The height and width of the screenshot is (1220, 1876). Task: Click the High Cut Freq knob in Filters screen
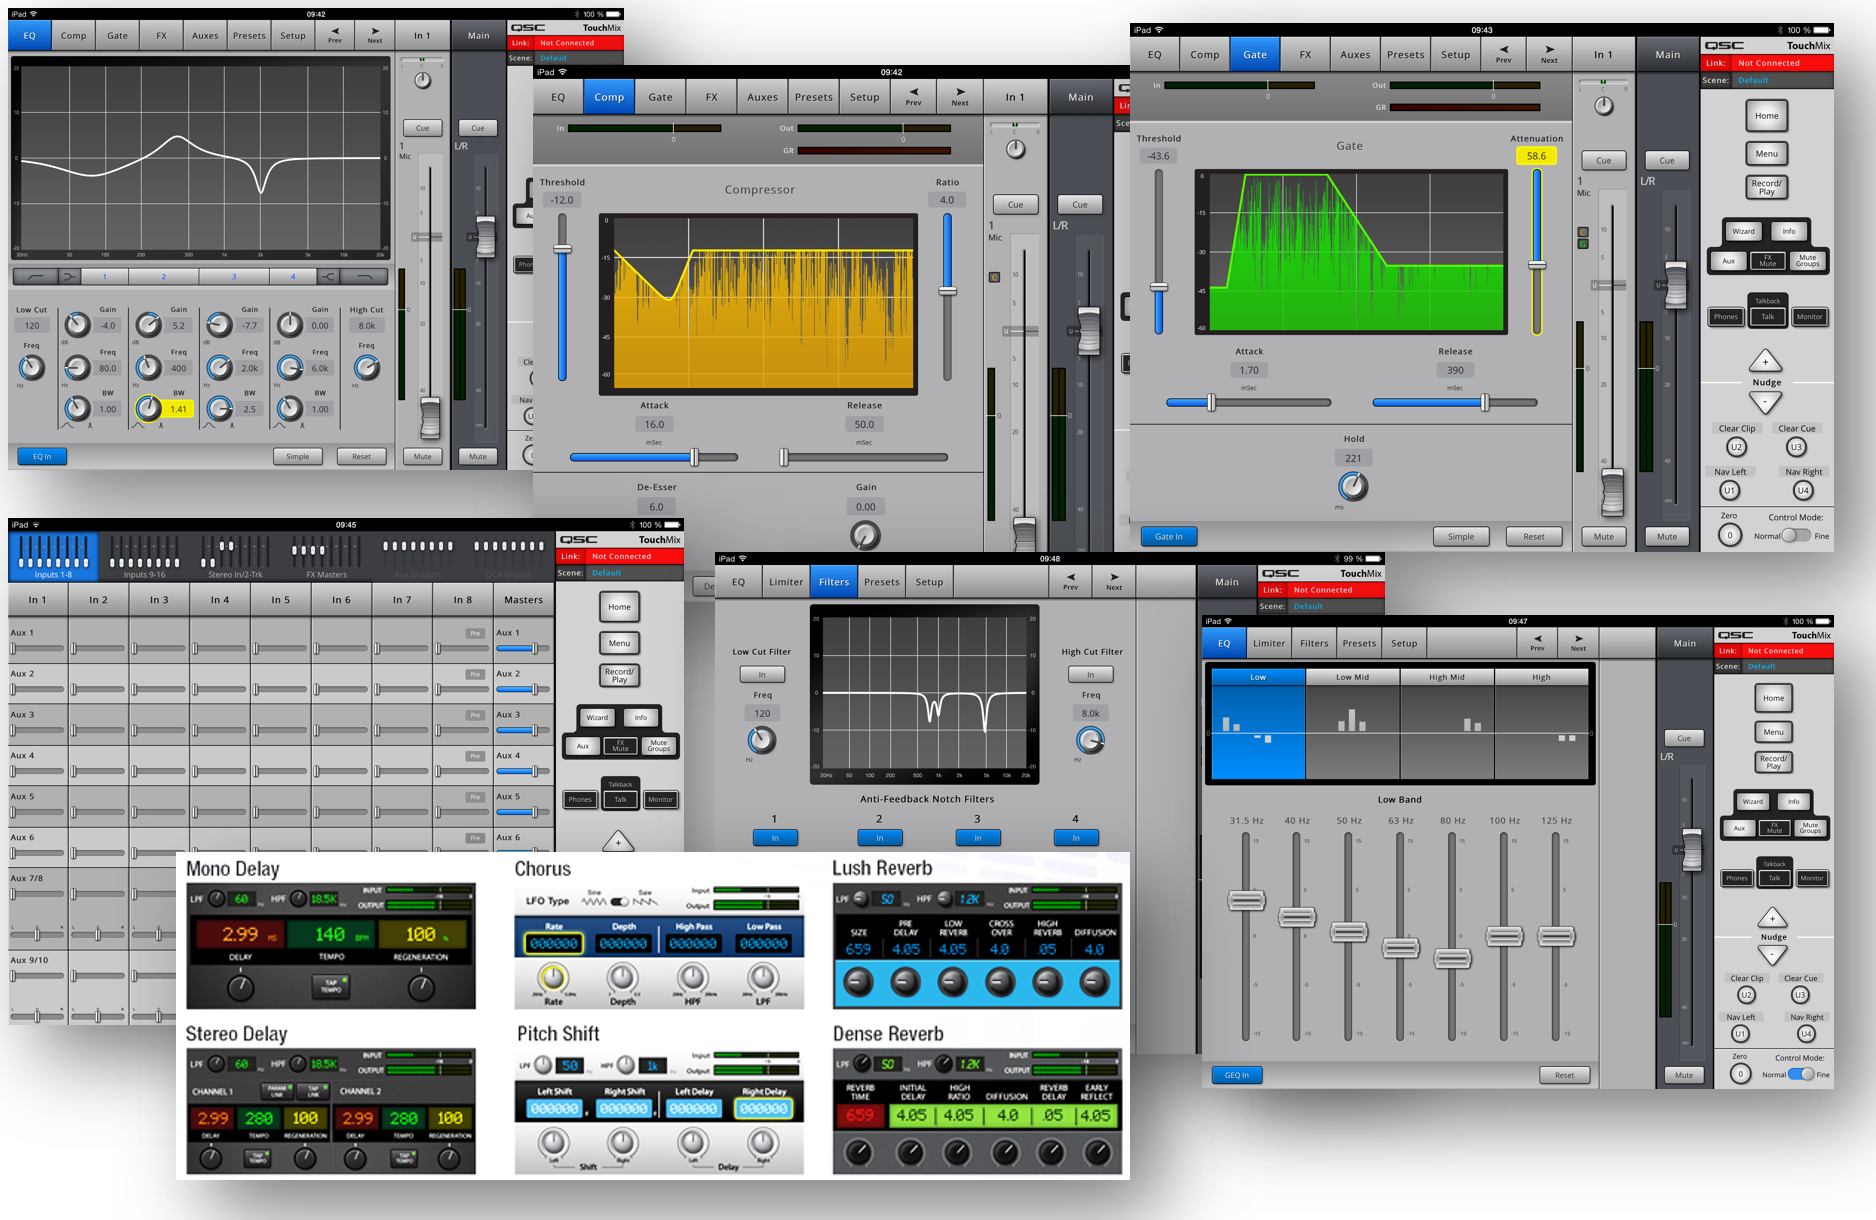[1090, 741]
